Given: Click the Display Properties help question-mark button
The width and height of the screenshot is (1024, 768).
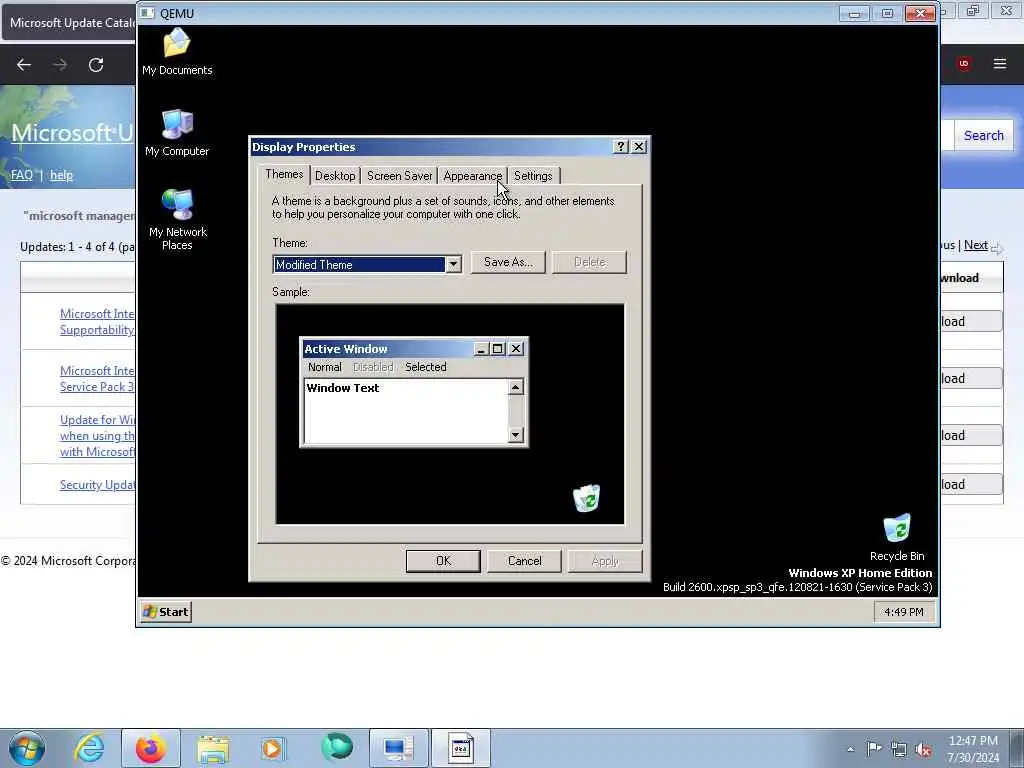Looking at the screenshot, I should [621, 146].
